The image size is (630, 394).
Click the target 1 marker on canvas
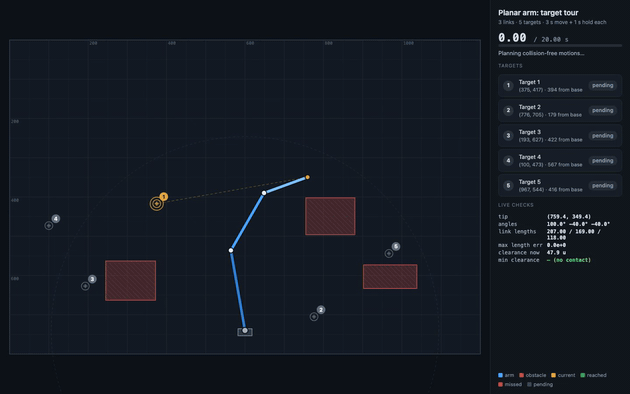click(x=157, y=204)
